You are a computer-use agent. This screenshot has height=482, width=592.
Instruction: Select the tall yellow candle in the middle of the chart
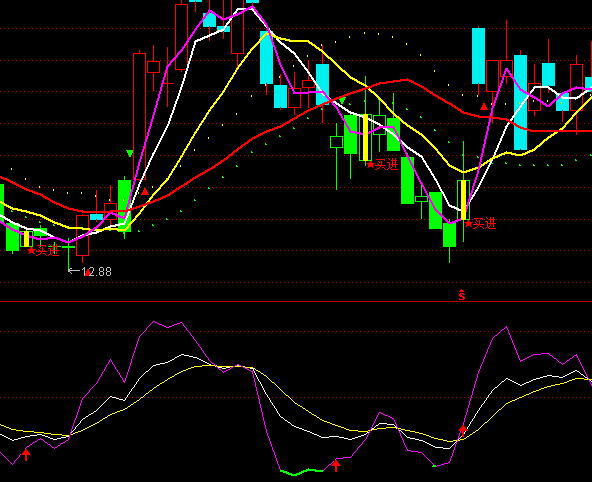365,137
